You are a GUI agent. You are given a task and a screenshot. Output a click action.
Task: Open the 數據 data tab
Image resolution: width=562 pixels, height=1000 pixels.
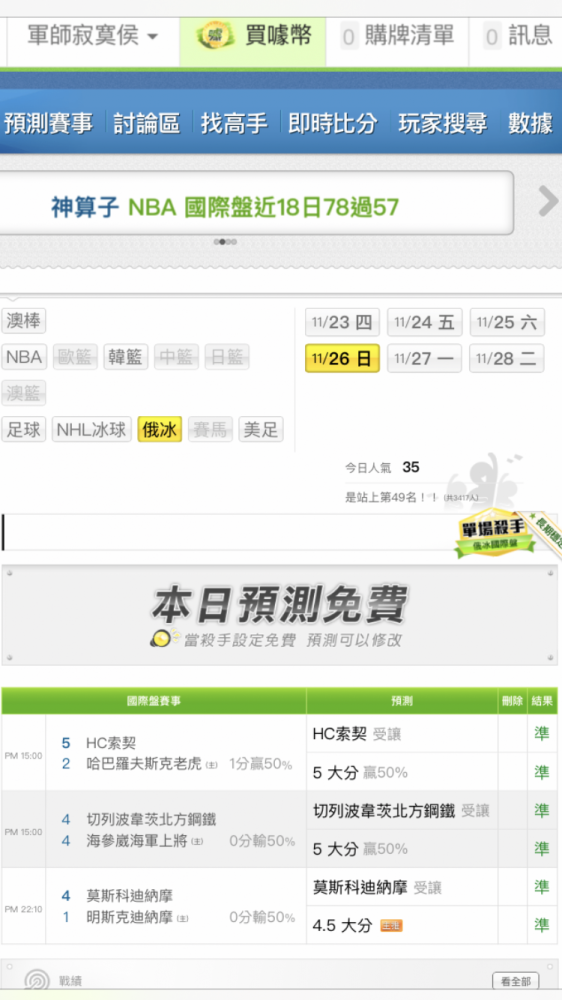click(x=530, y=123)
